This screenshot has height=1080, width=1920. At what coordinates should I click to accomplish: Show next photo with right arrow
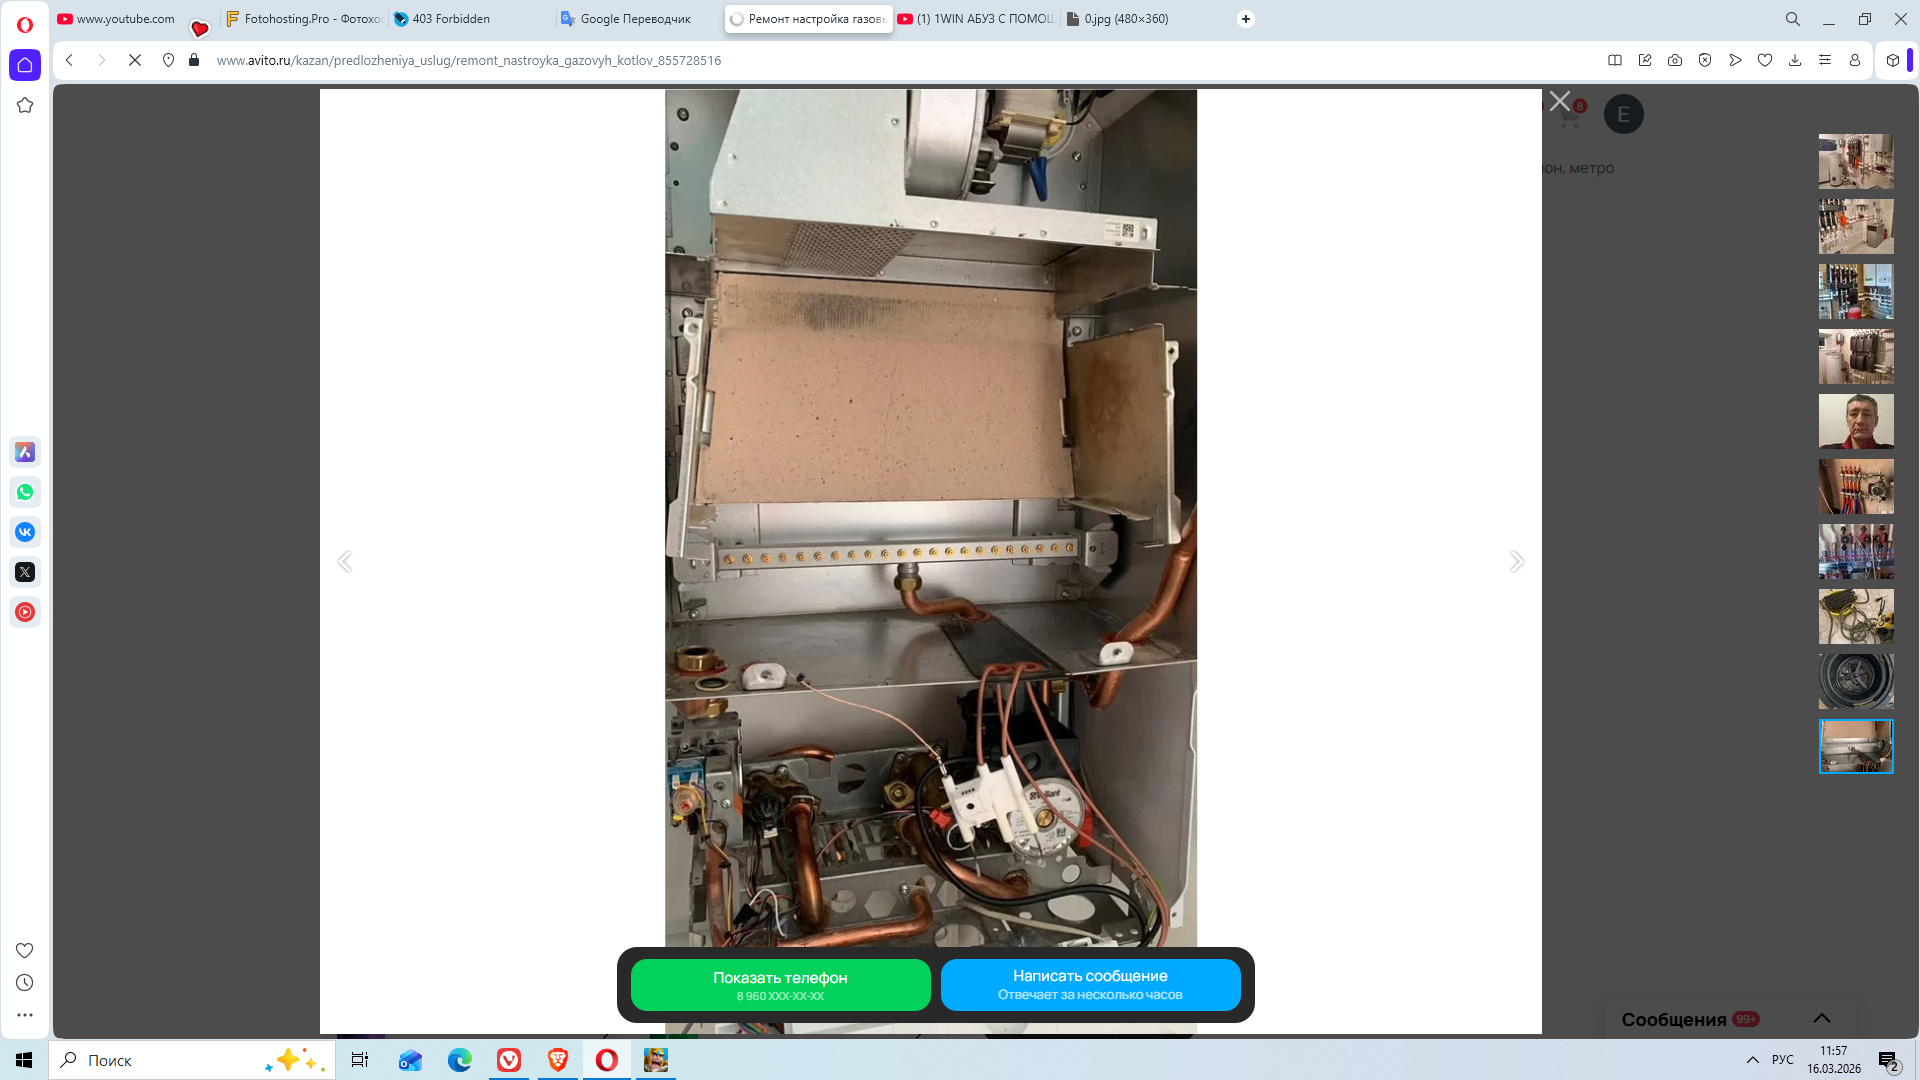pyautogui.click(x=1516, y=561)
